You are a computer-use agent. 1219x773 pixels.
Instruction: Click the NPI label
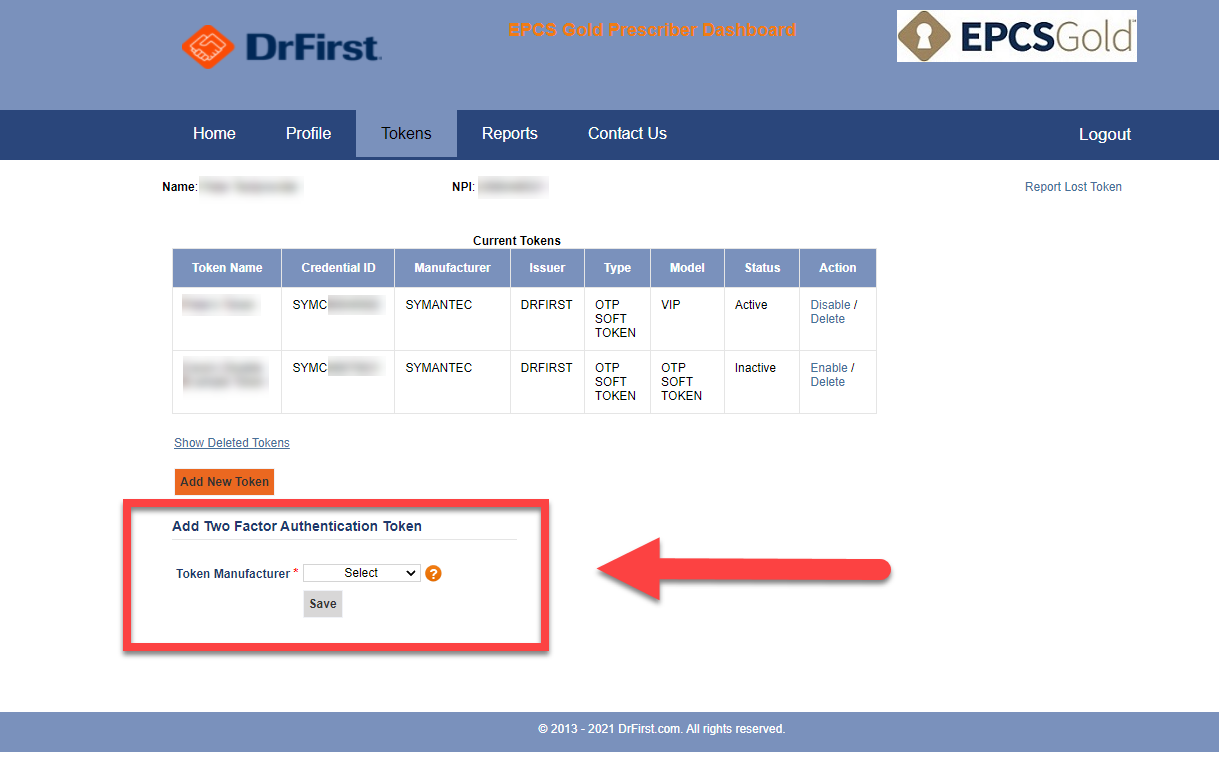pos(463,187)
